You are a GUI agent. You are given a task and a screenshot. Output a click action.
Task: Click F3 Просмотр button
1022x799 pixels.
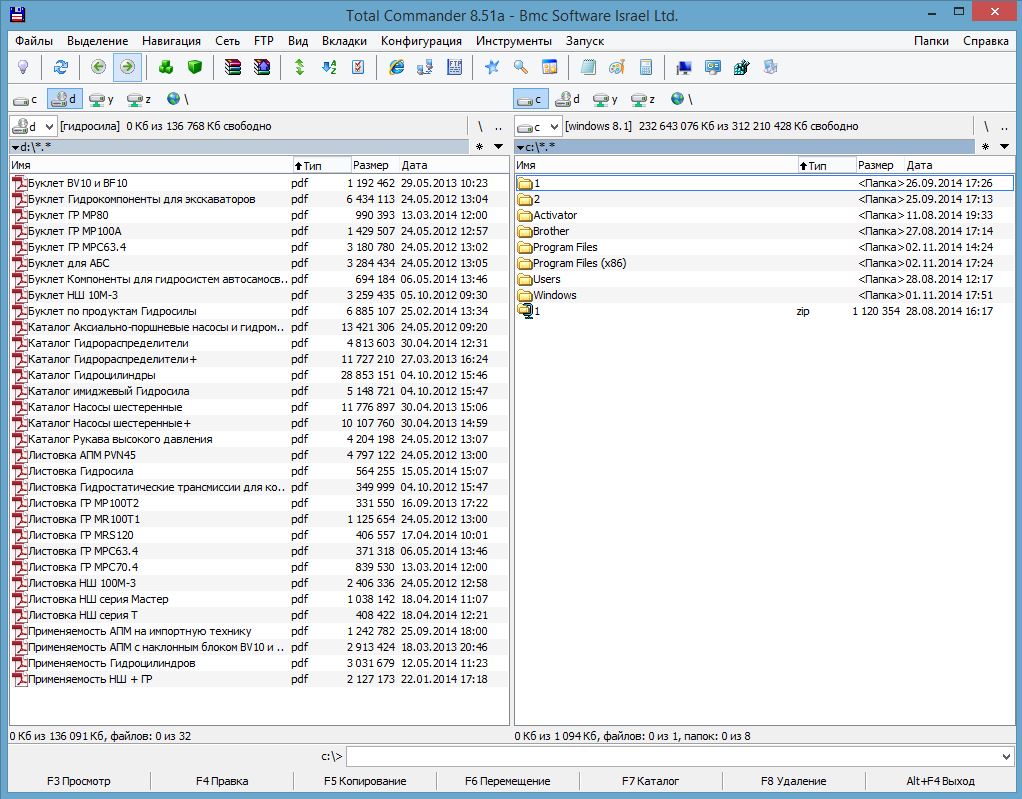click(x=79, y=781)
